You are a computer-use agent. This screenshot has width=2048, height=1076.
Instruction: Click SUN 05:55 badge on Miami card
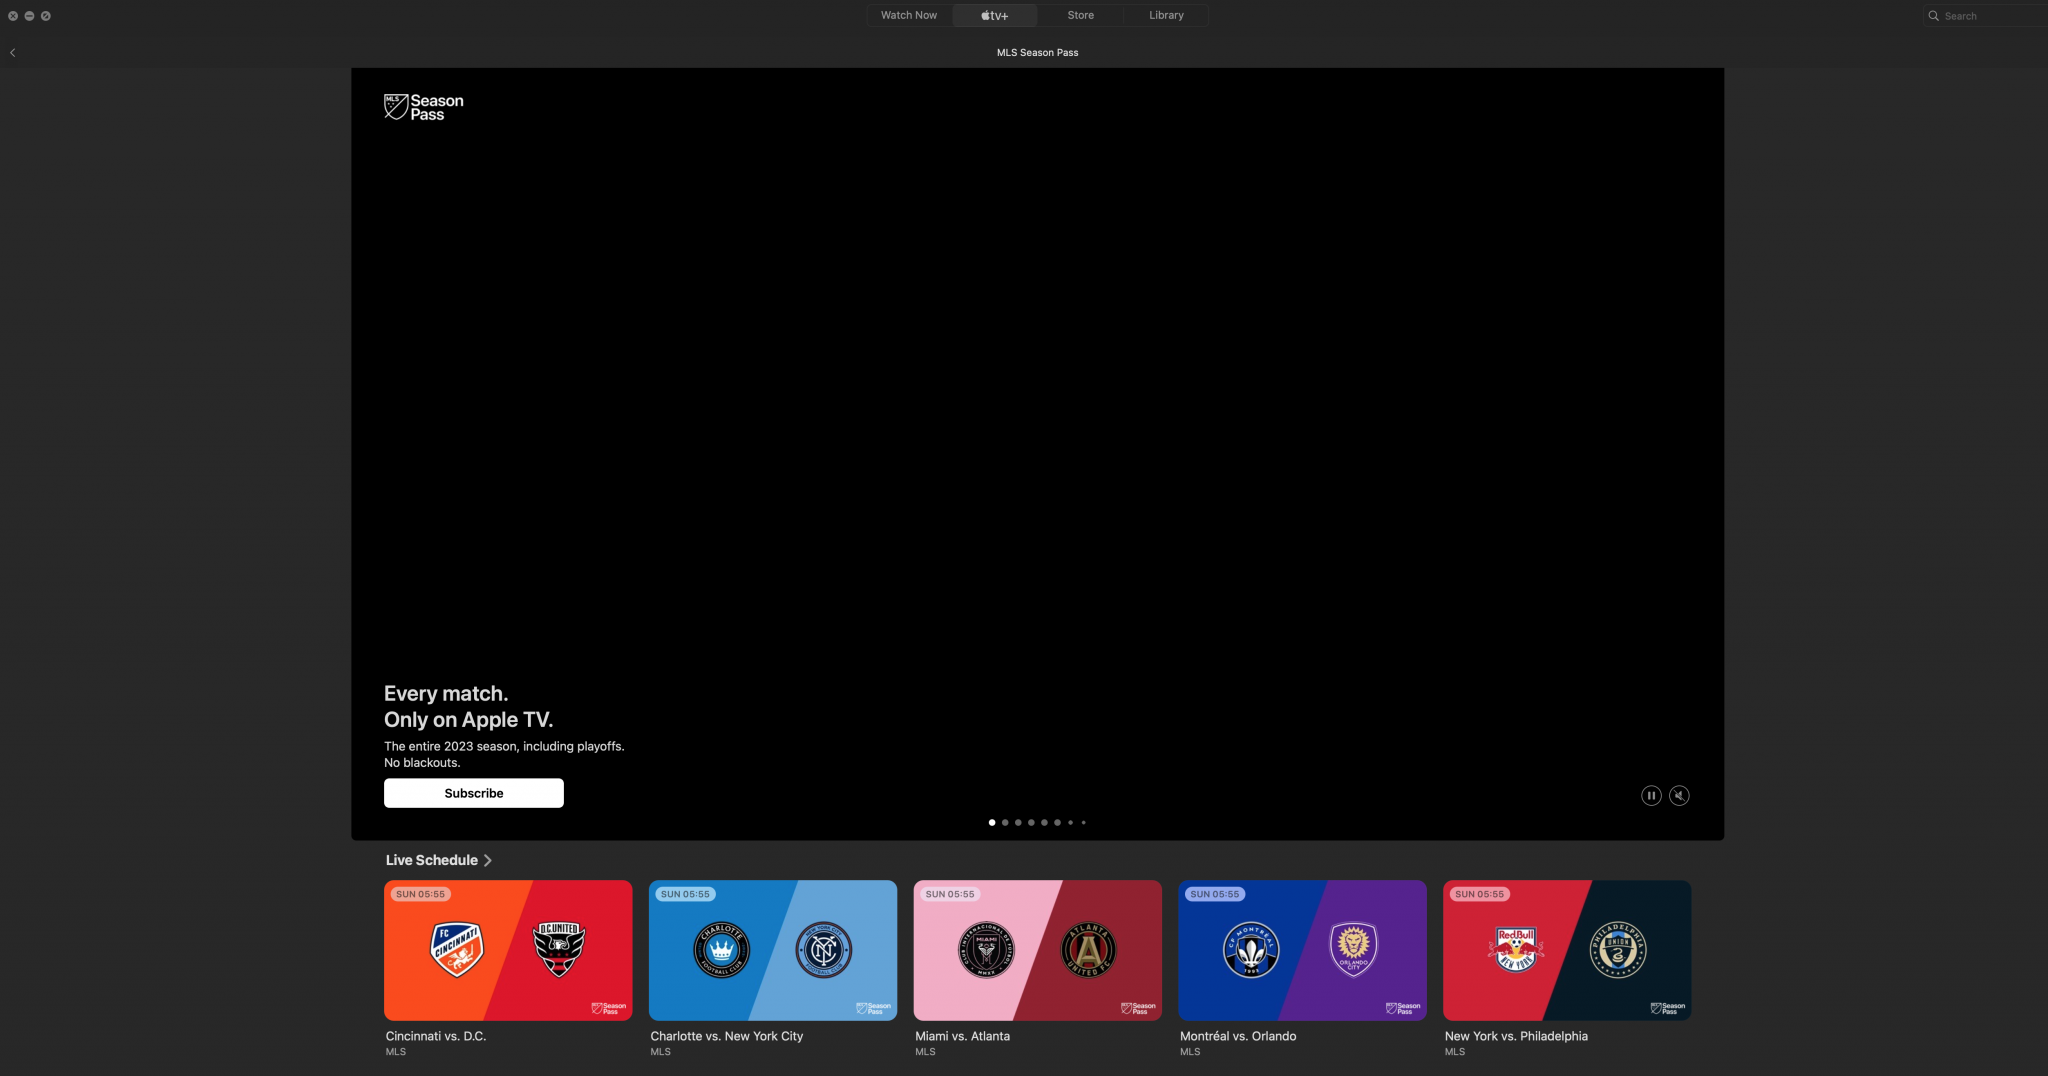950,894
